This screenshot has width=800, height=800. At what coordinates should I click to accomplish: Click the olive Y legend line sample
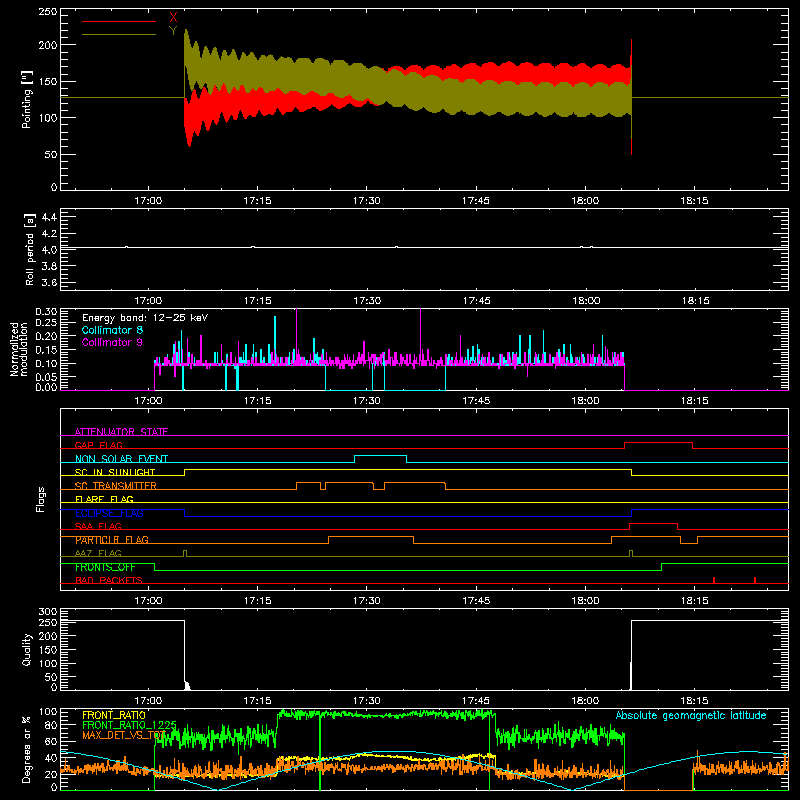(x=119, y=34)
